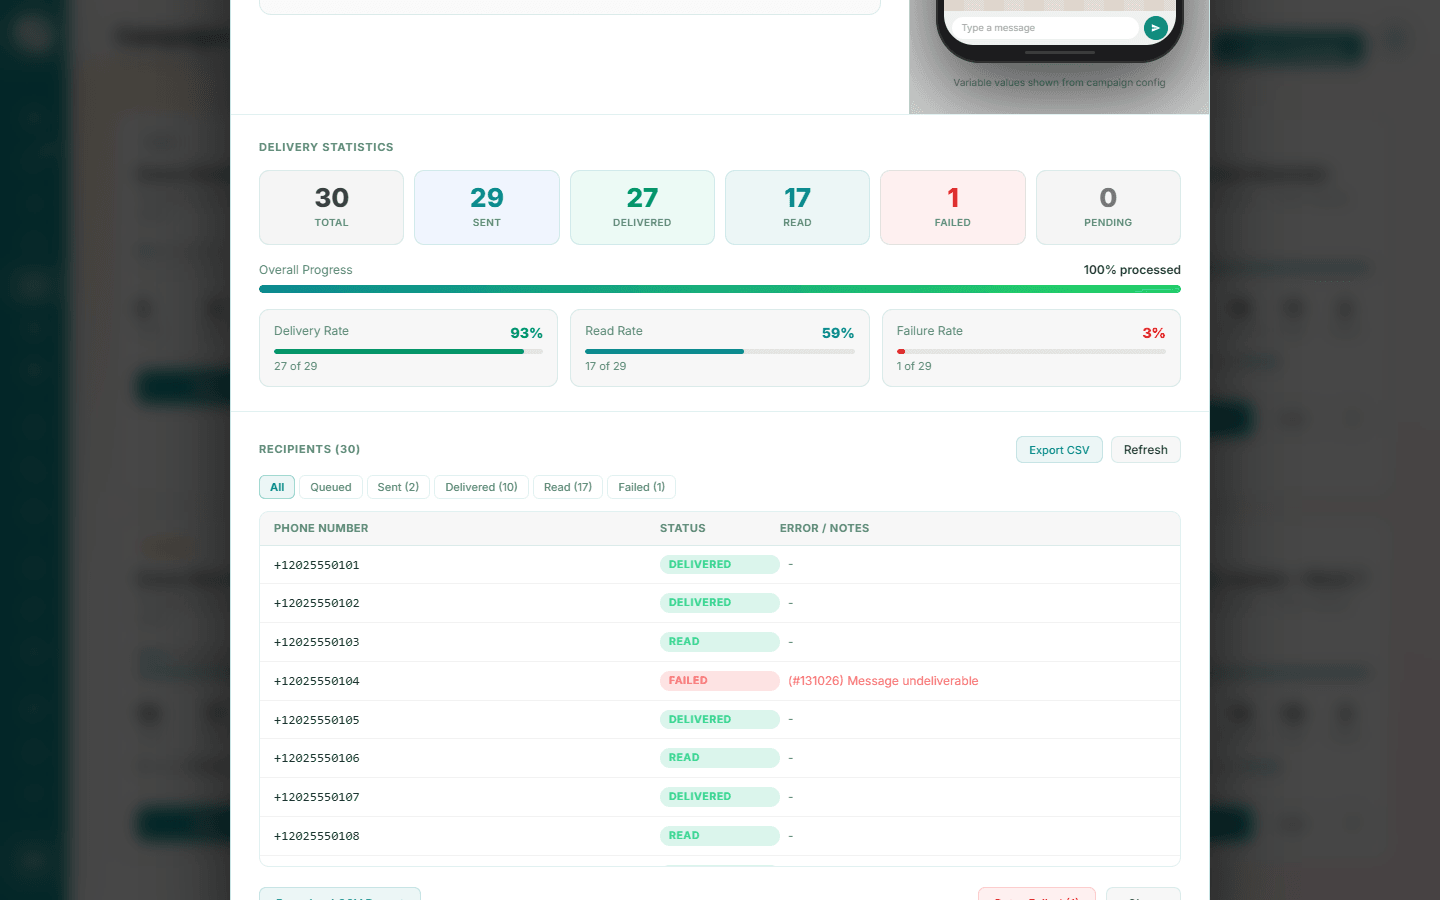Select the 0 Pending stat card

(x=1108, y=207)
